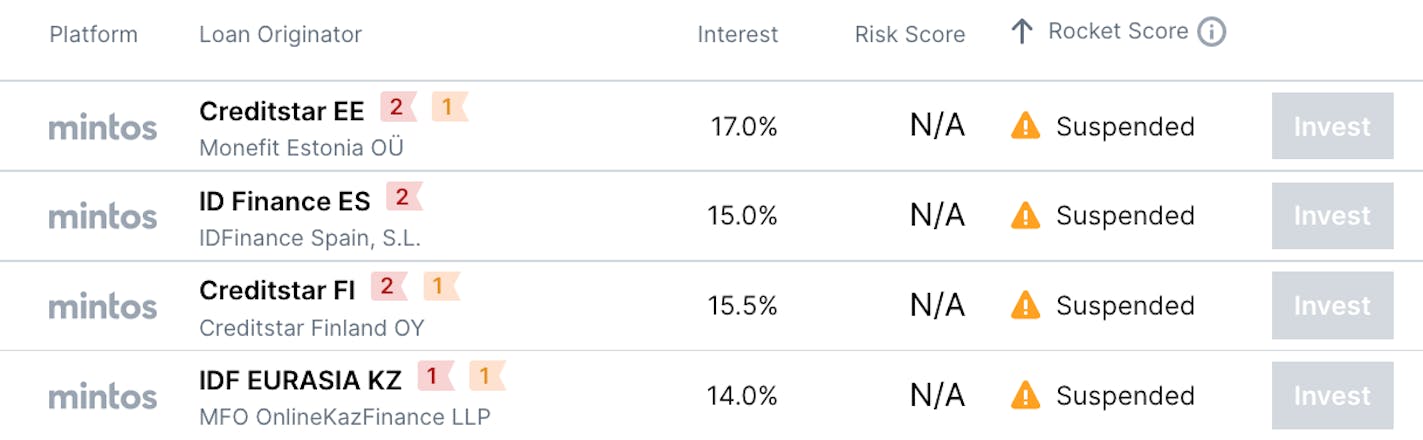Screen dimensions: 1423x440
Task: Click the warning icon in IDF EURASIA KZ row
Action: coord(1025,395)
